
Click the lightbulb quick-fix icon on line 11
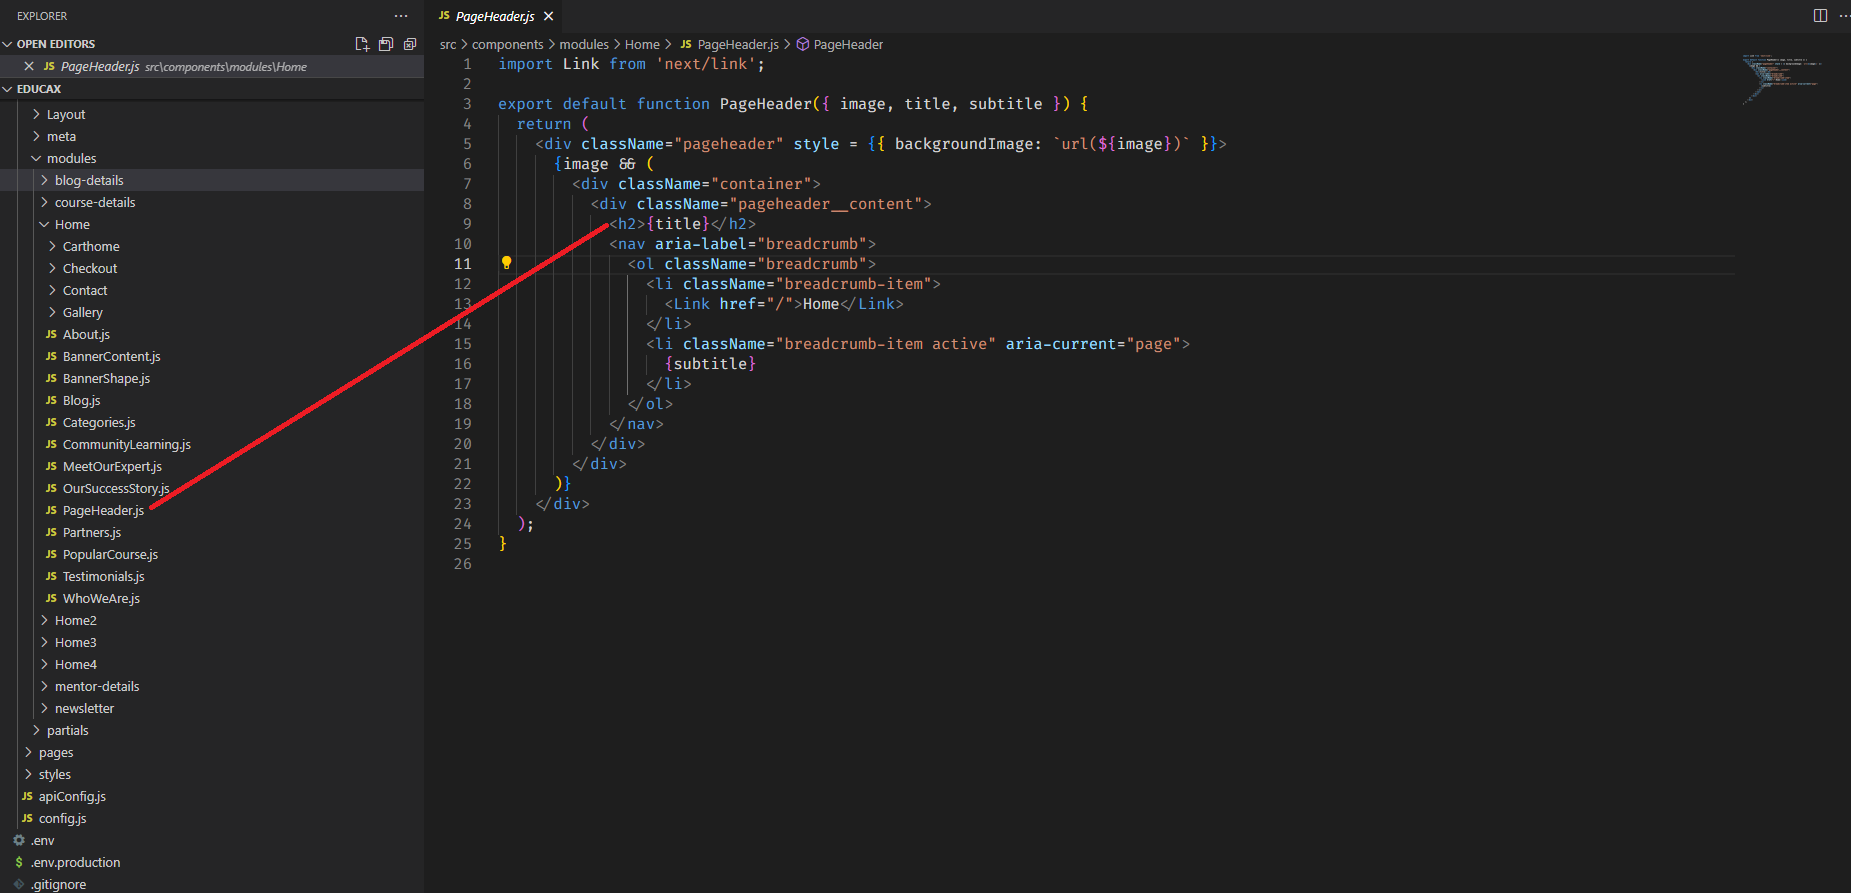507,263
